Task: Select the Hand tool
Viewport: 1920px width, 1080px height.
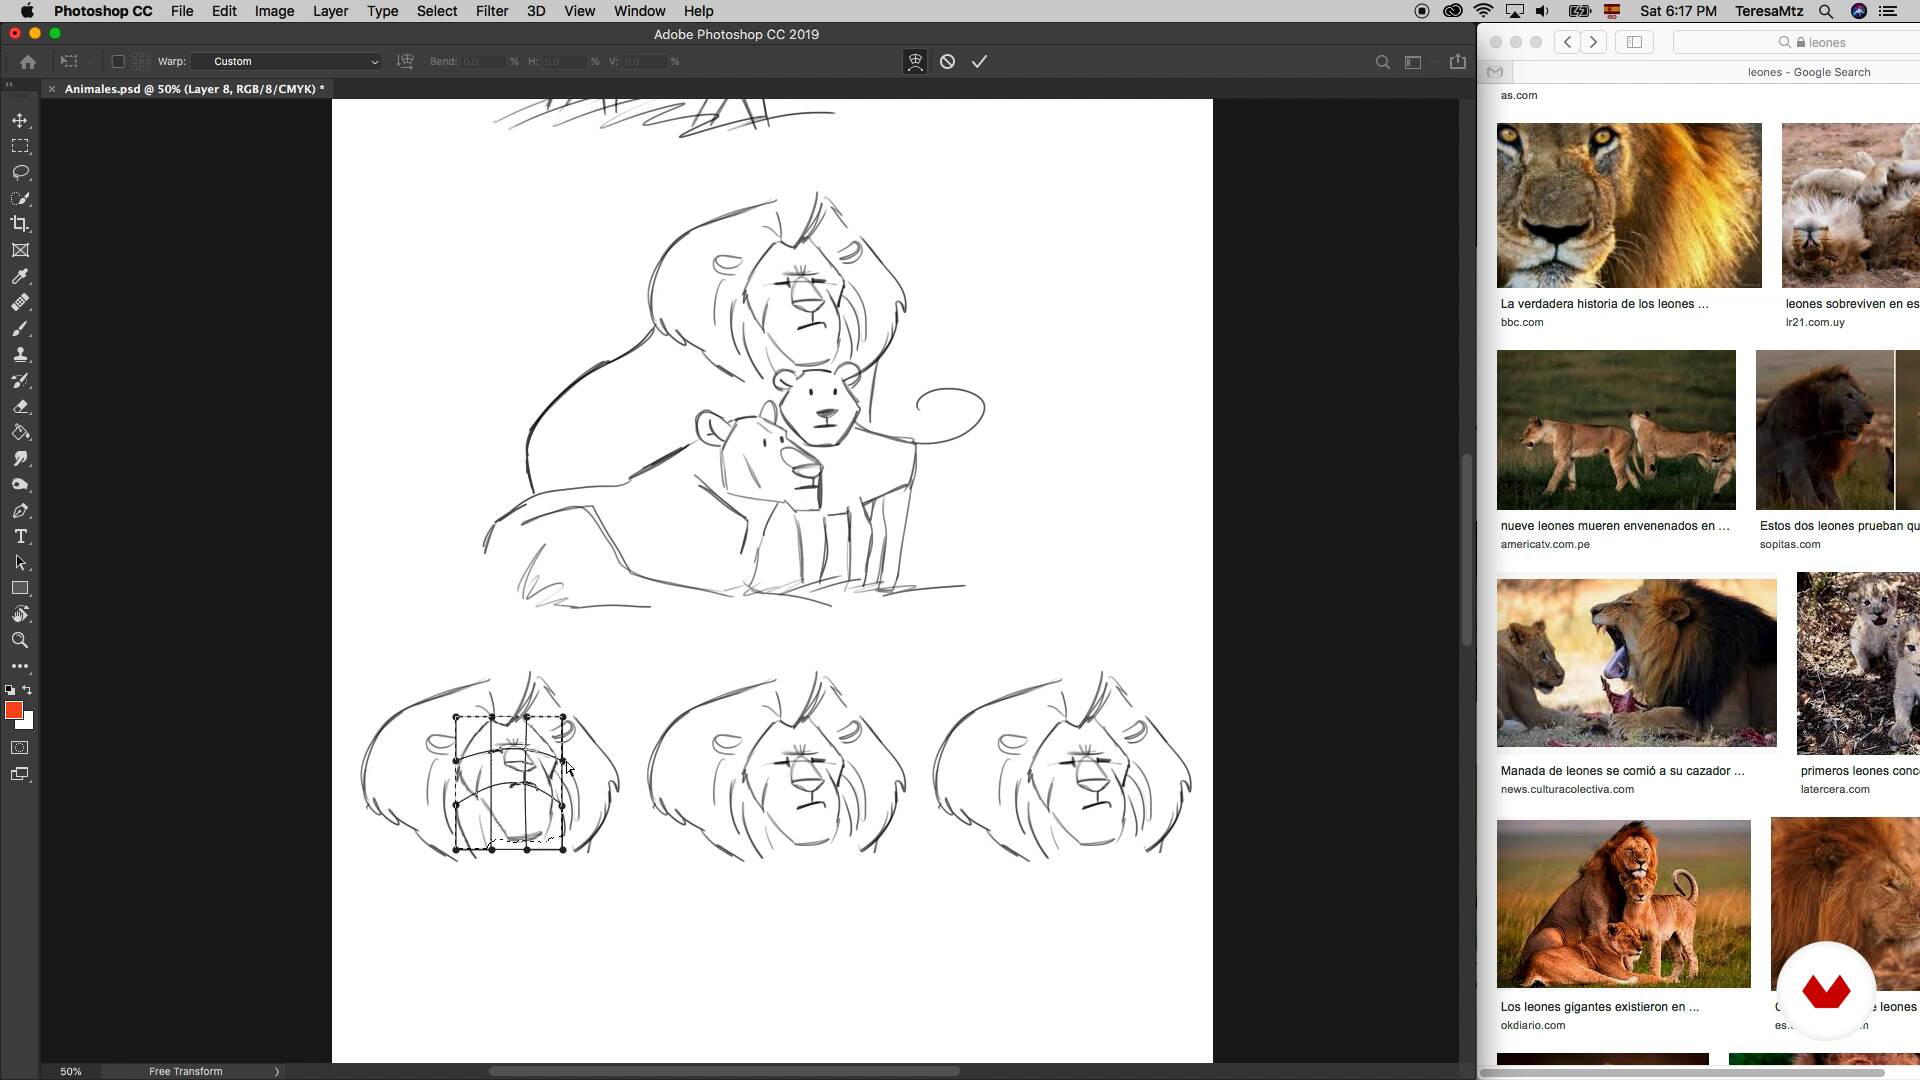Action: tap(20, 614)
